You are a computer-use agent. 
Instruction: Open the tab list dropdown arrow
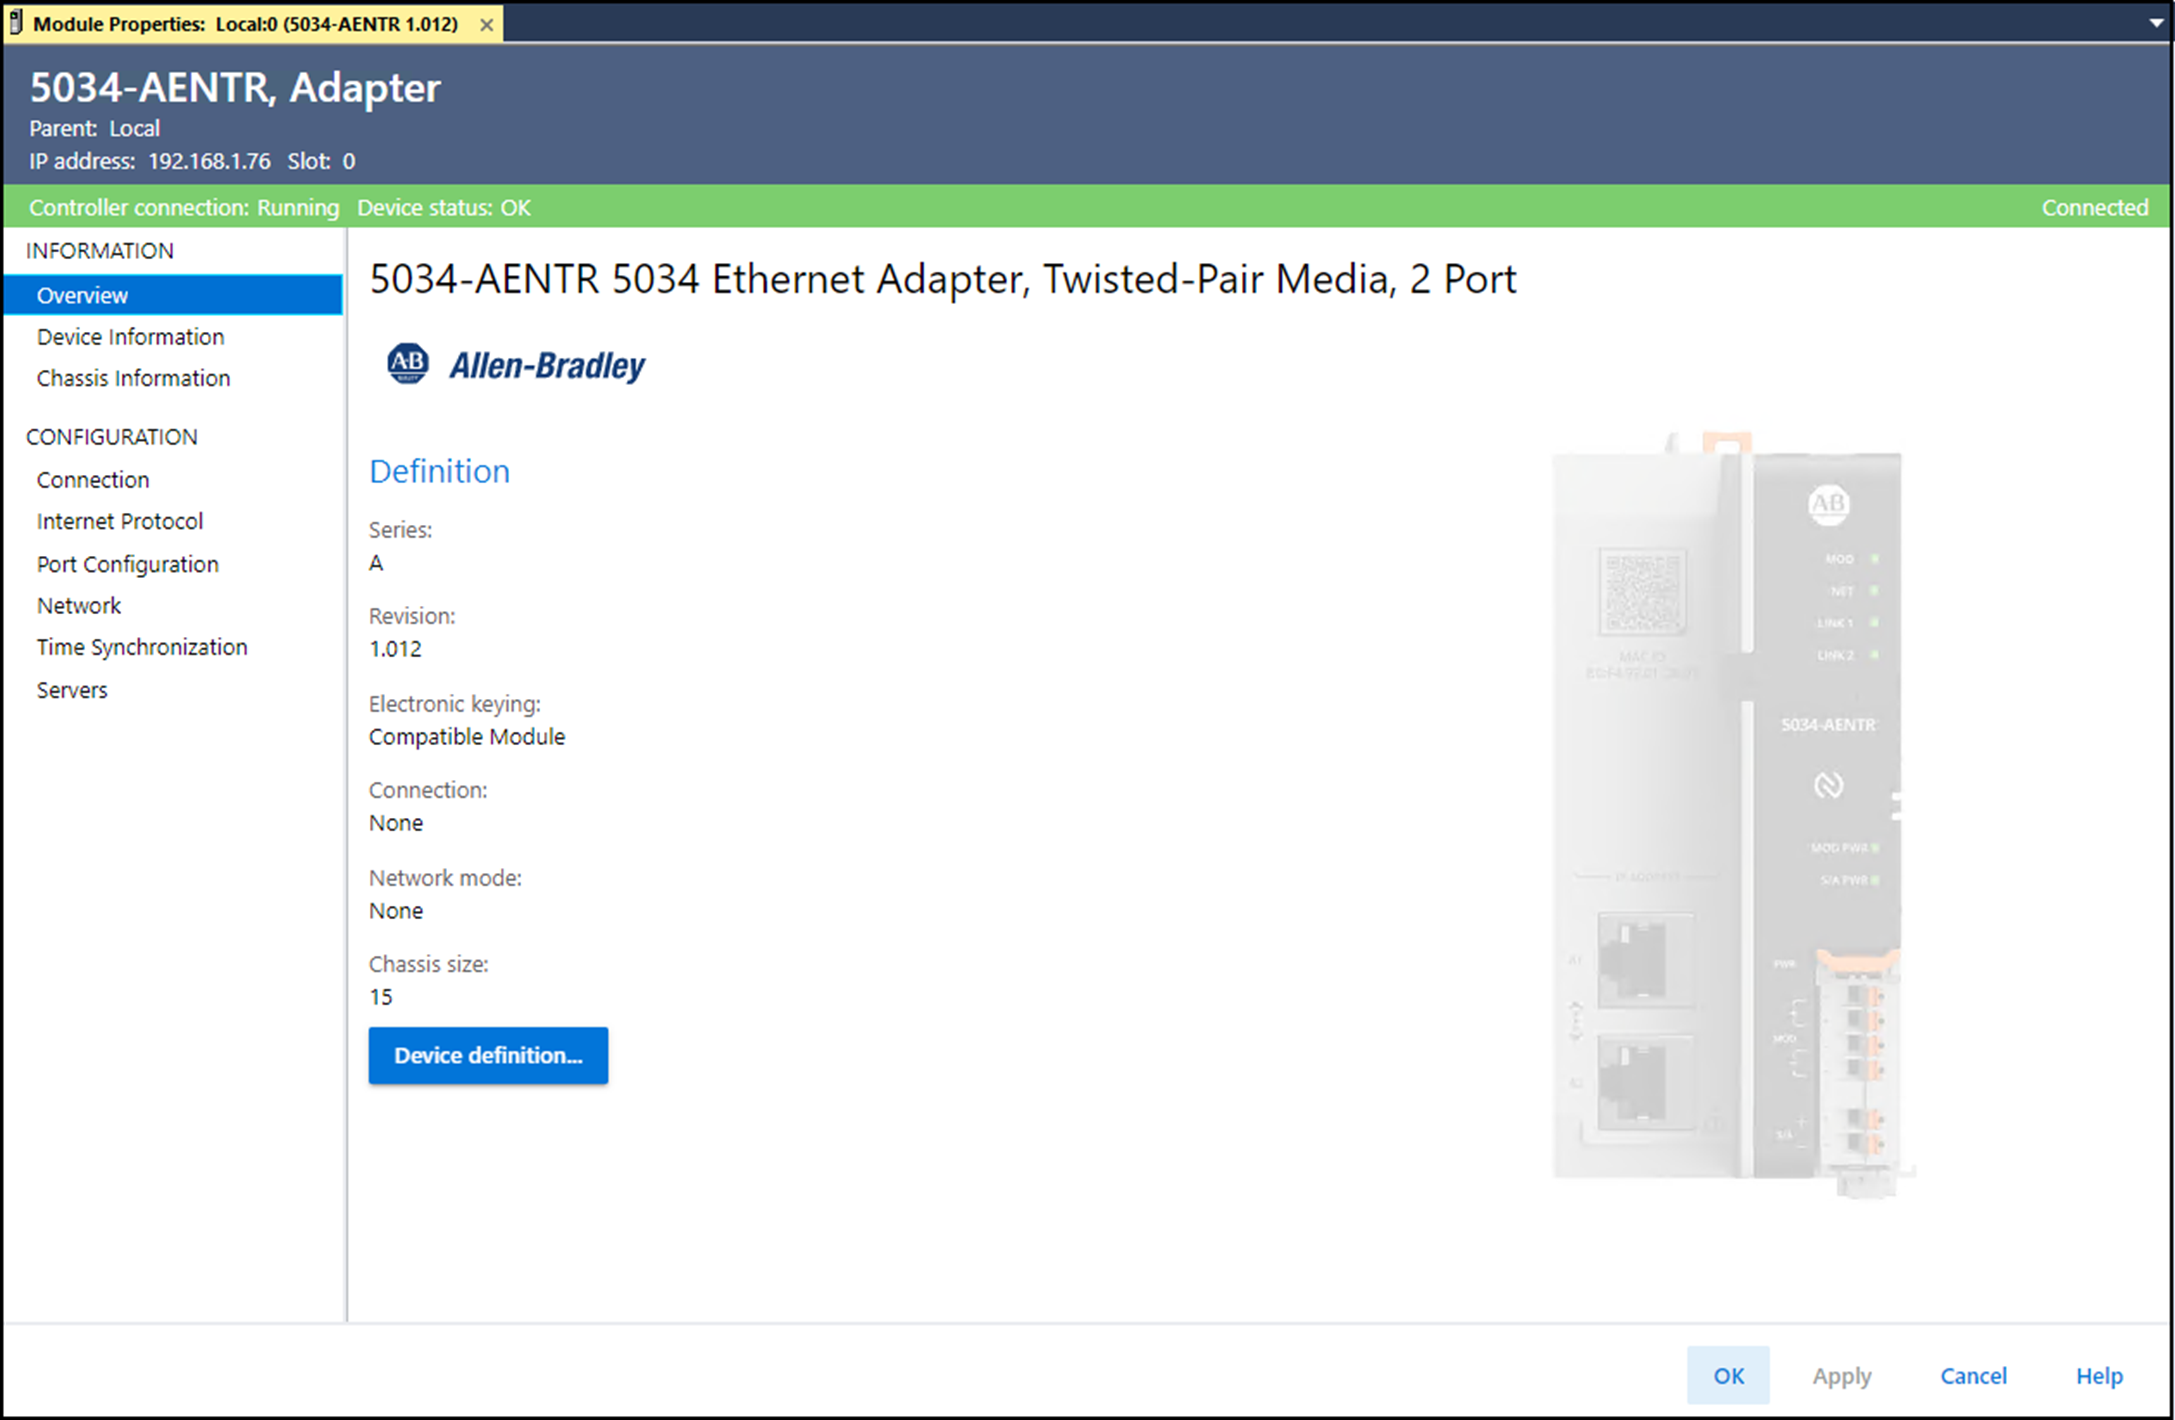point(2156,23)
